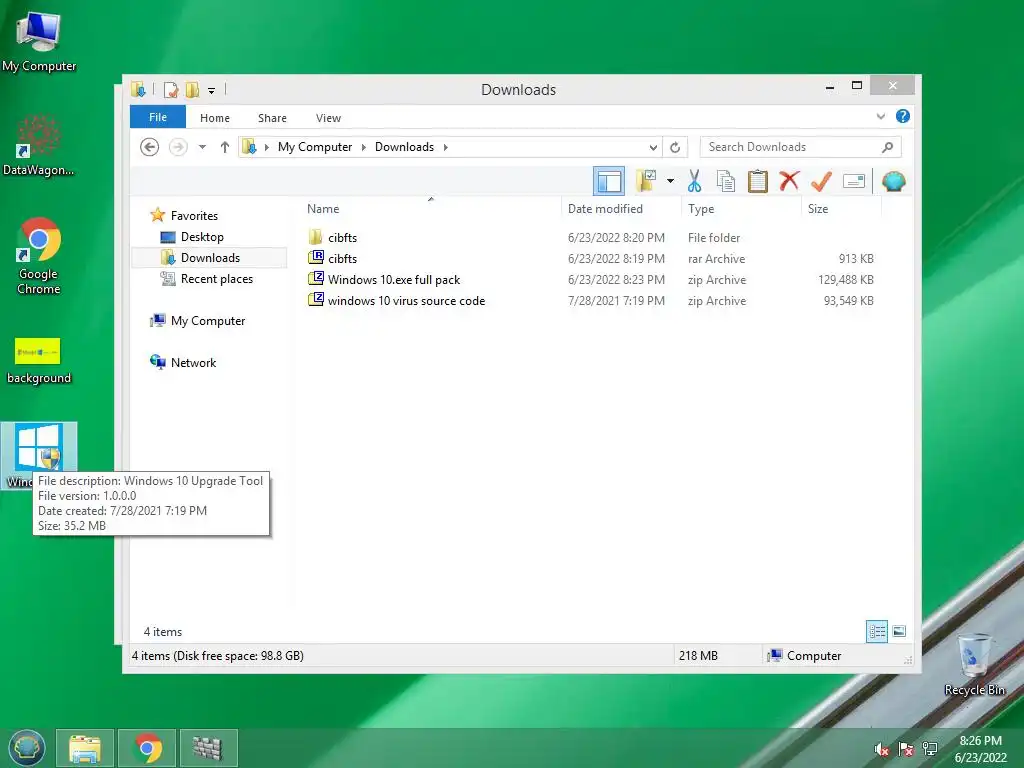Open the quick access toolbar dropdown
The height and width of the screenshot is (768, 1024).
(x=211, y=90)
